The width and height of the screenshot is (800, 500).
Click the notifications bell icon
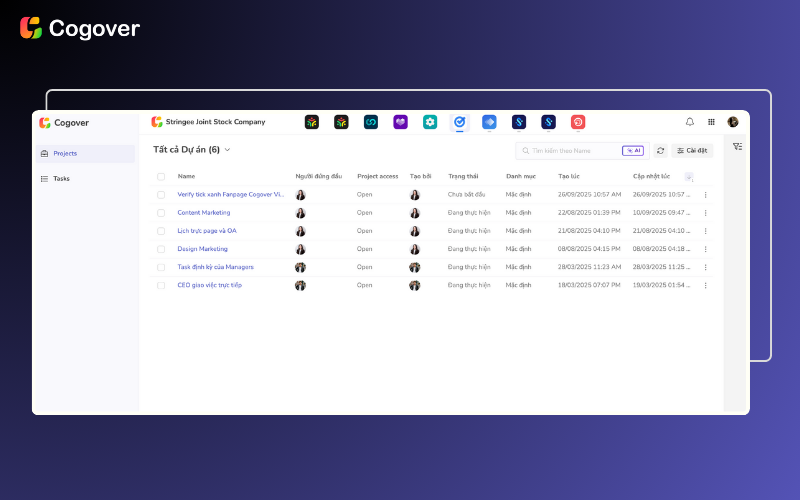point(689,122)
